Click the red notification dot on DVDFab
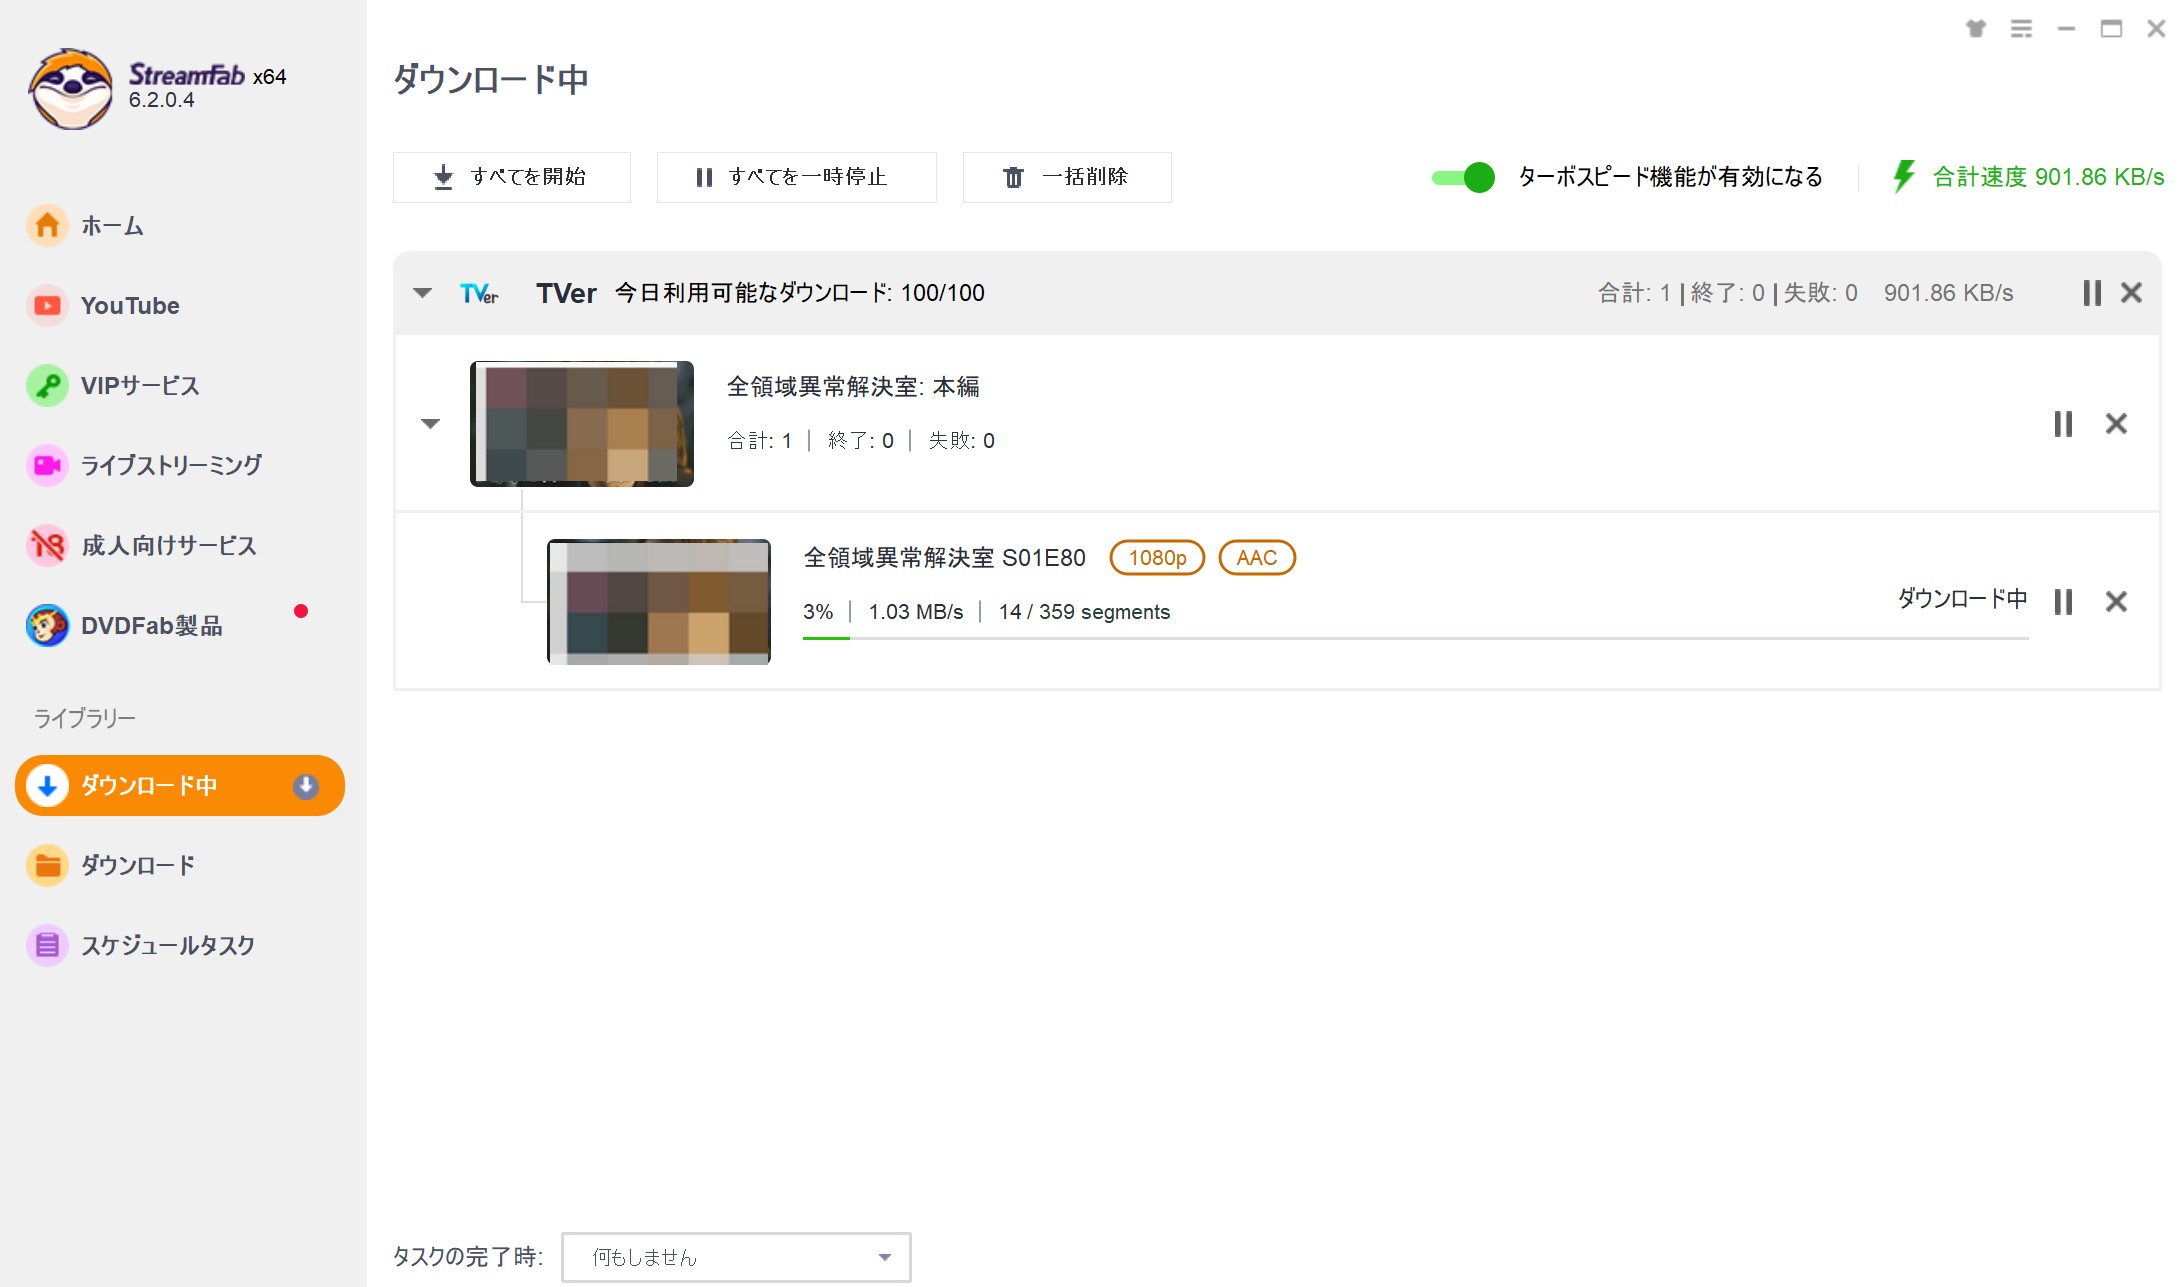The image size is (2181, 1287). point(301,611)
